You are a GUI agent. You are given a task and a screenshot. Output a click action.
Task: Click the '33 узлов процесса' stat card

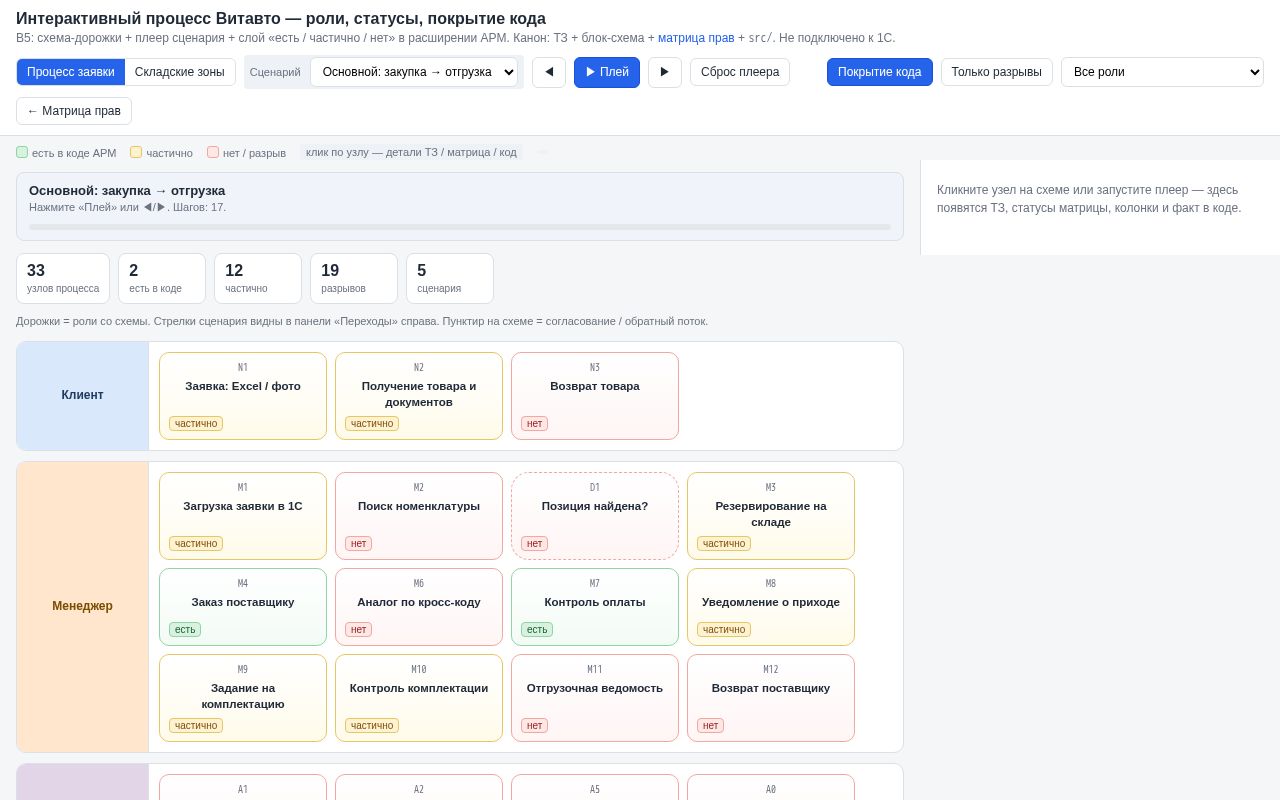click(63, 278)
